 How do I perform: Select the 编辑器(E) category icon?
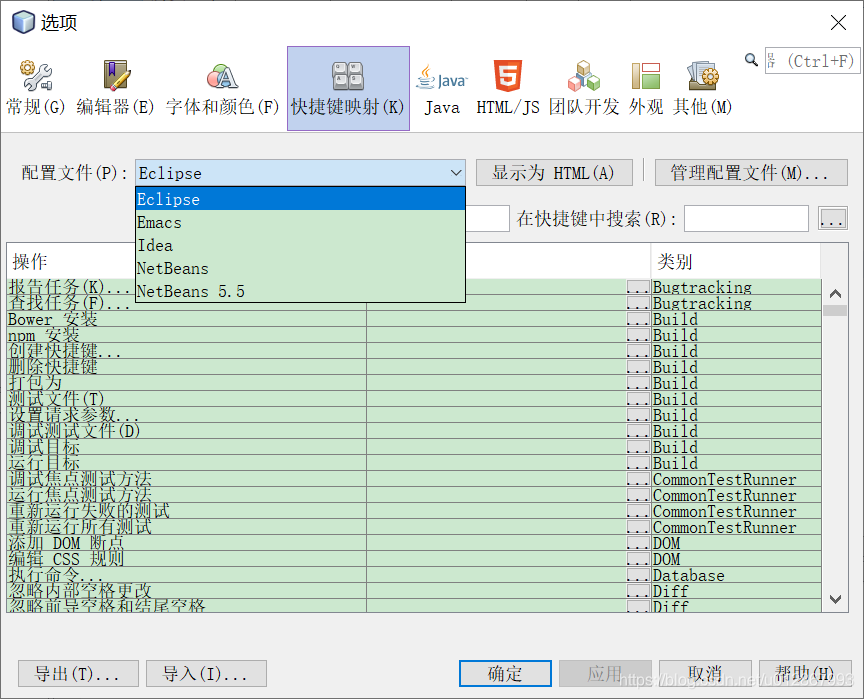[115, 75]
